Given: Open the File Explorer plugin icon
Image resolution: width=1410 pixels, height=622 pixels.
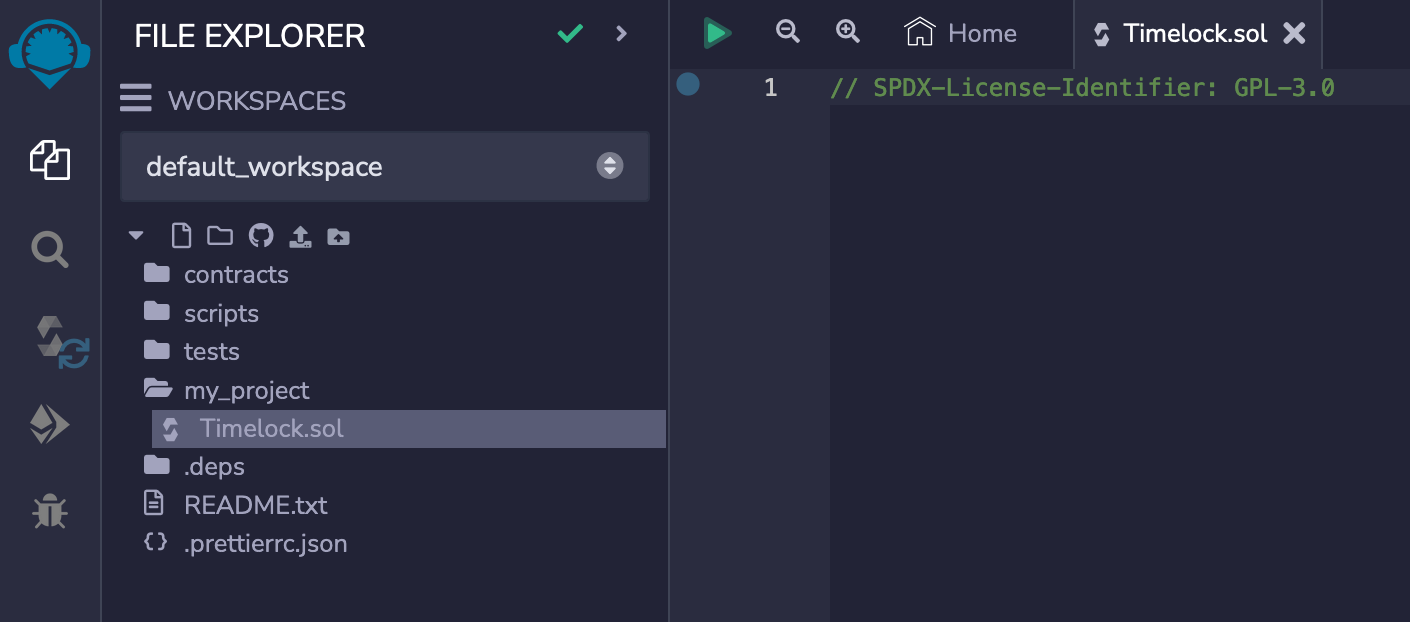Looking at the screenshot, I should pyautogui.click(x=50, y=160).
